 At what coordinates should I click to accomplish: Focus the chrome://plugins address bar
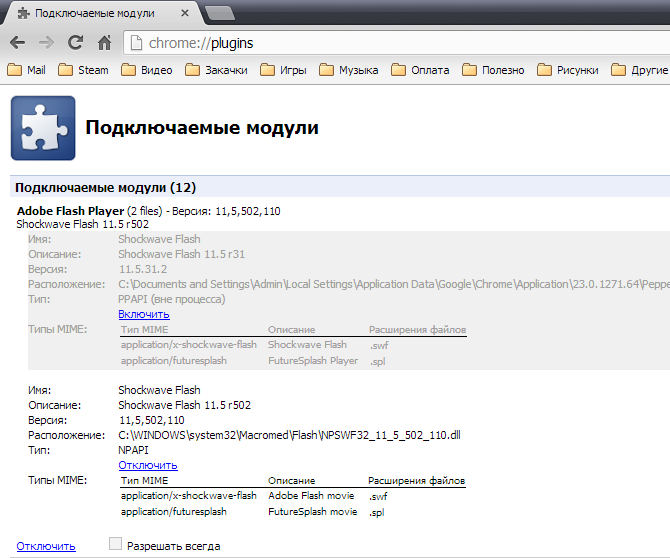tap(397, 43)
